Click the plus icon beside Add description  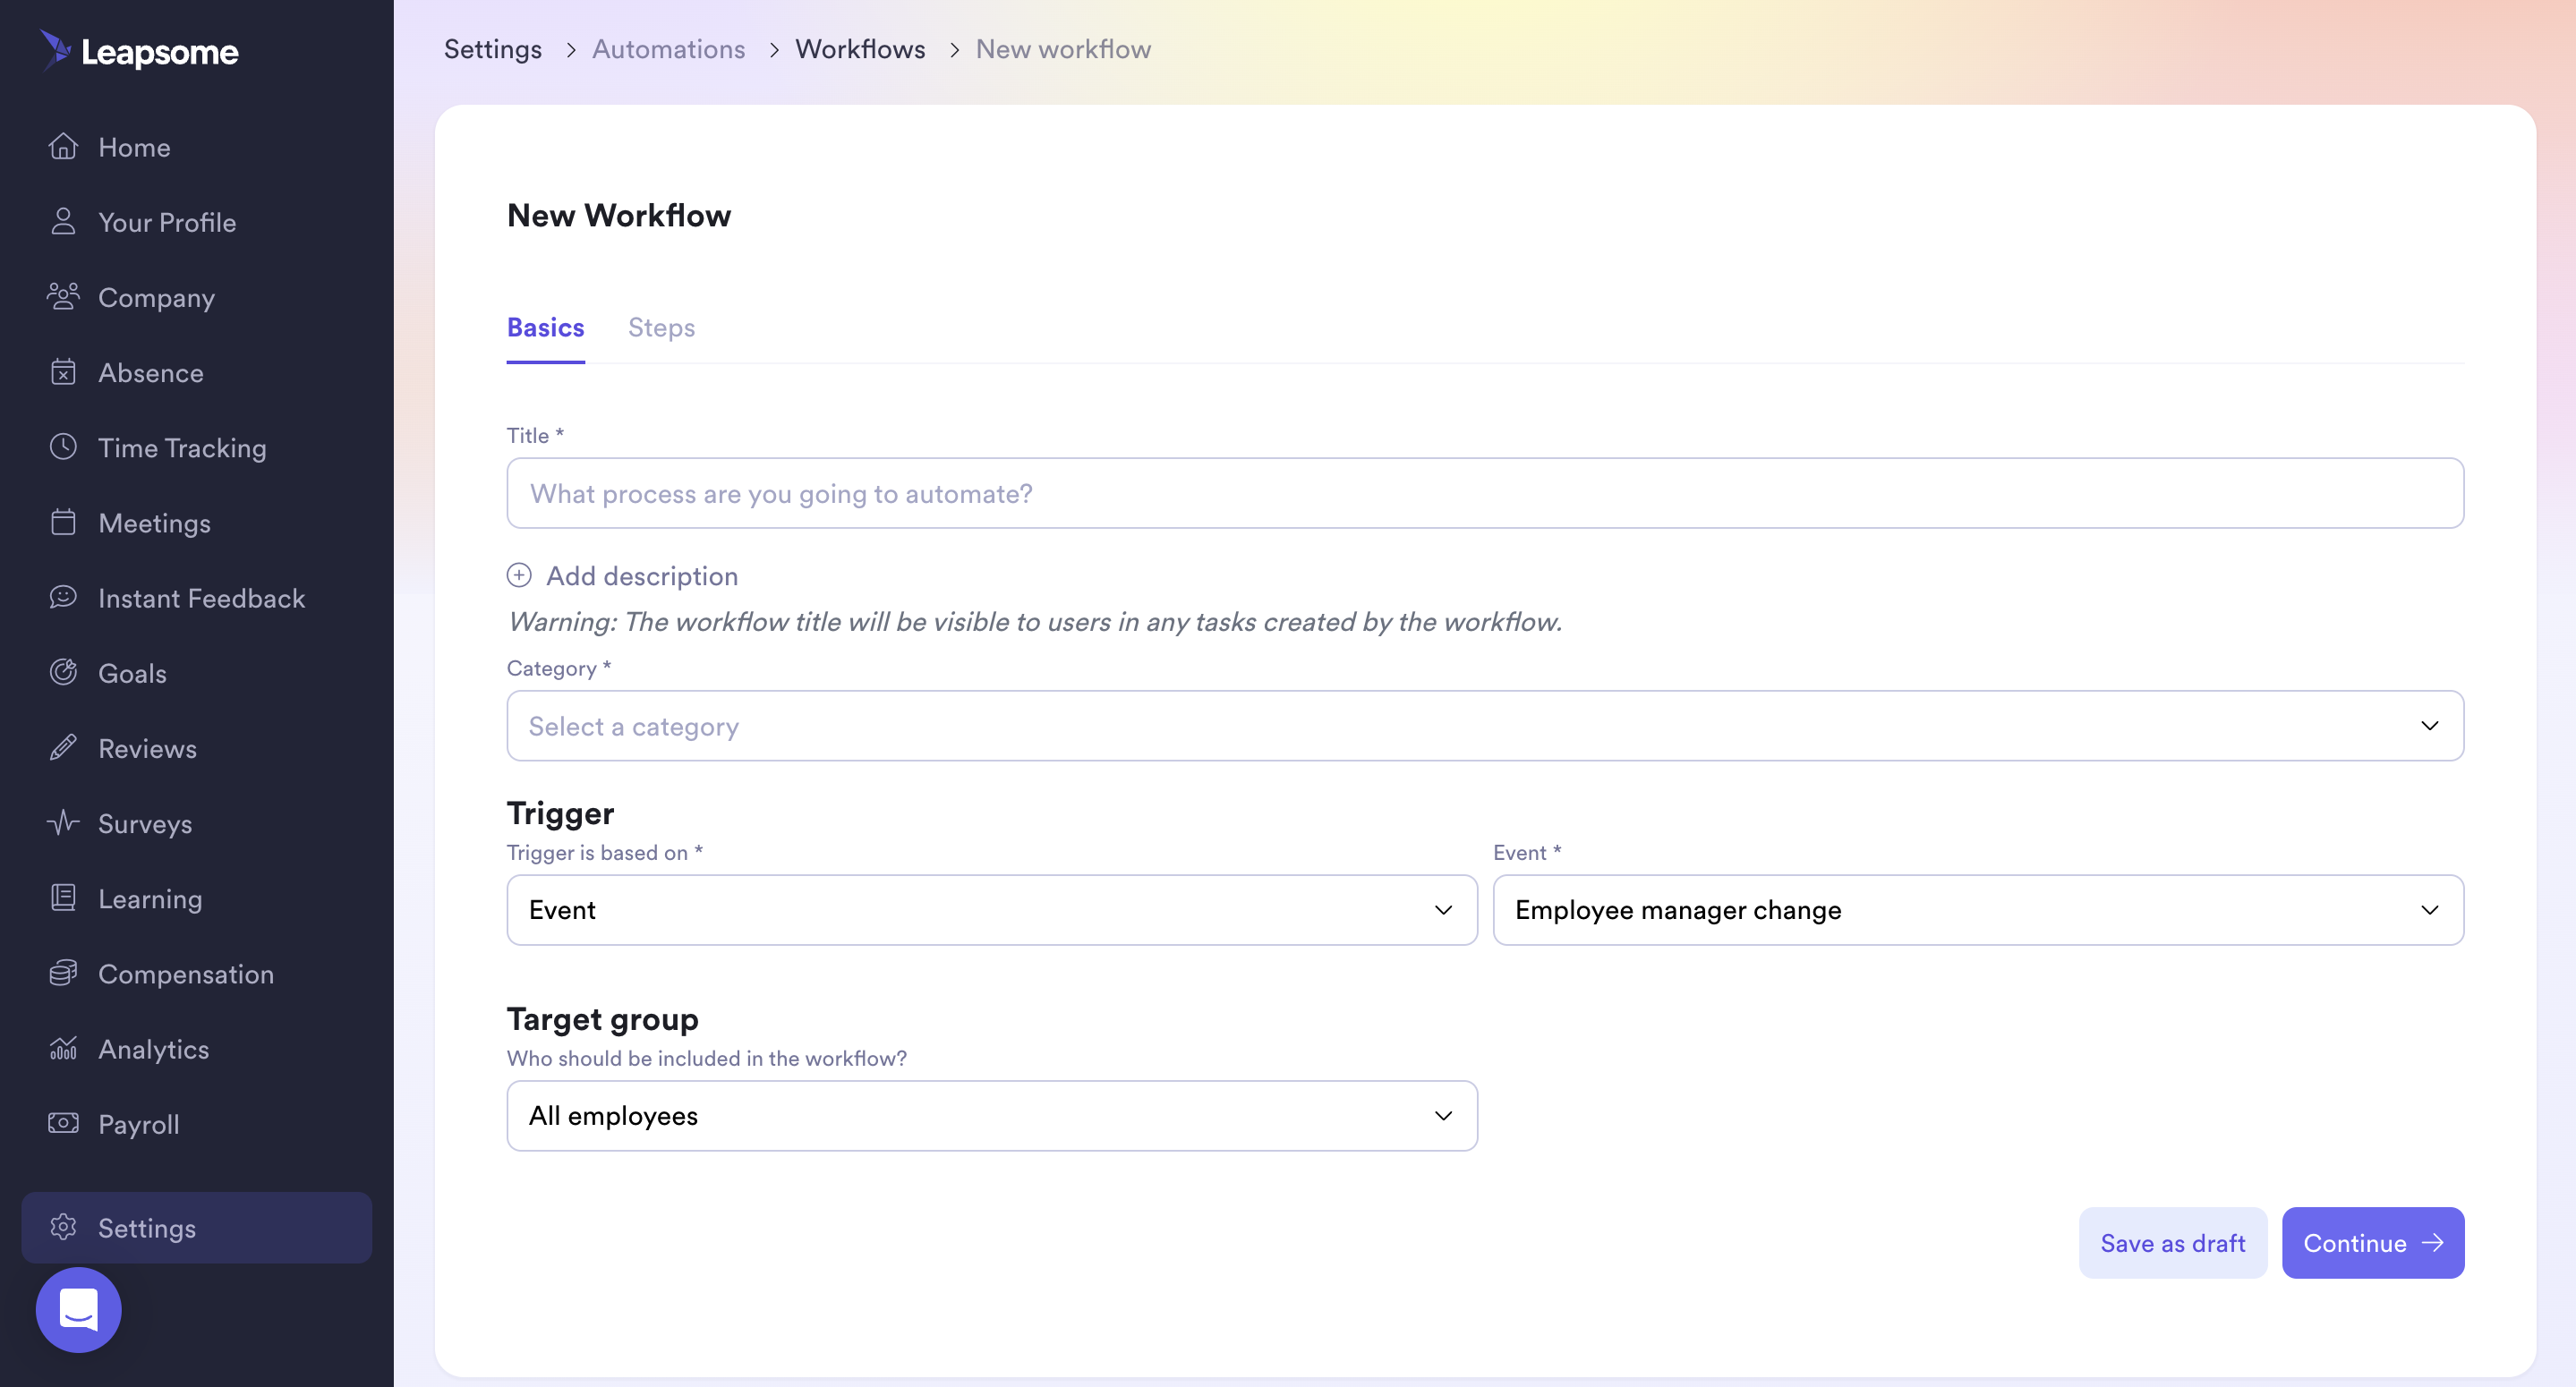[x=519, y=575]
